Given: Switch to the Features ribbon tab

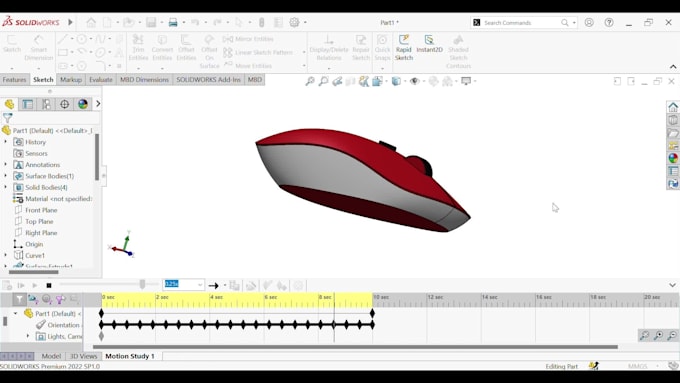Looking at the screenshot, I should pos(14,80).
